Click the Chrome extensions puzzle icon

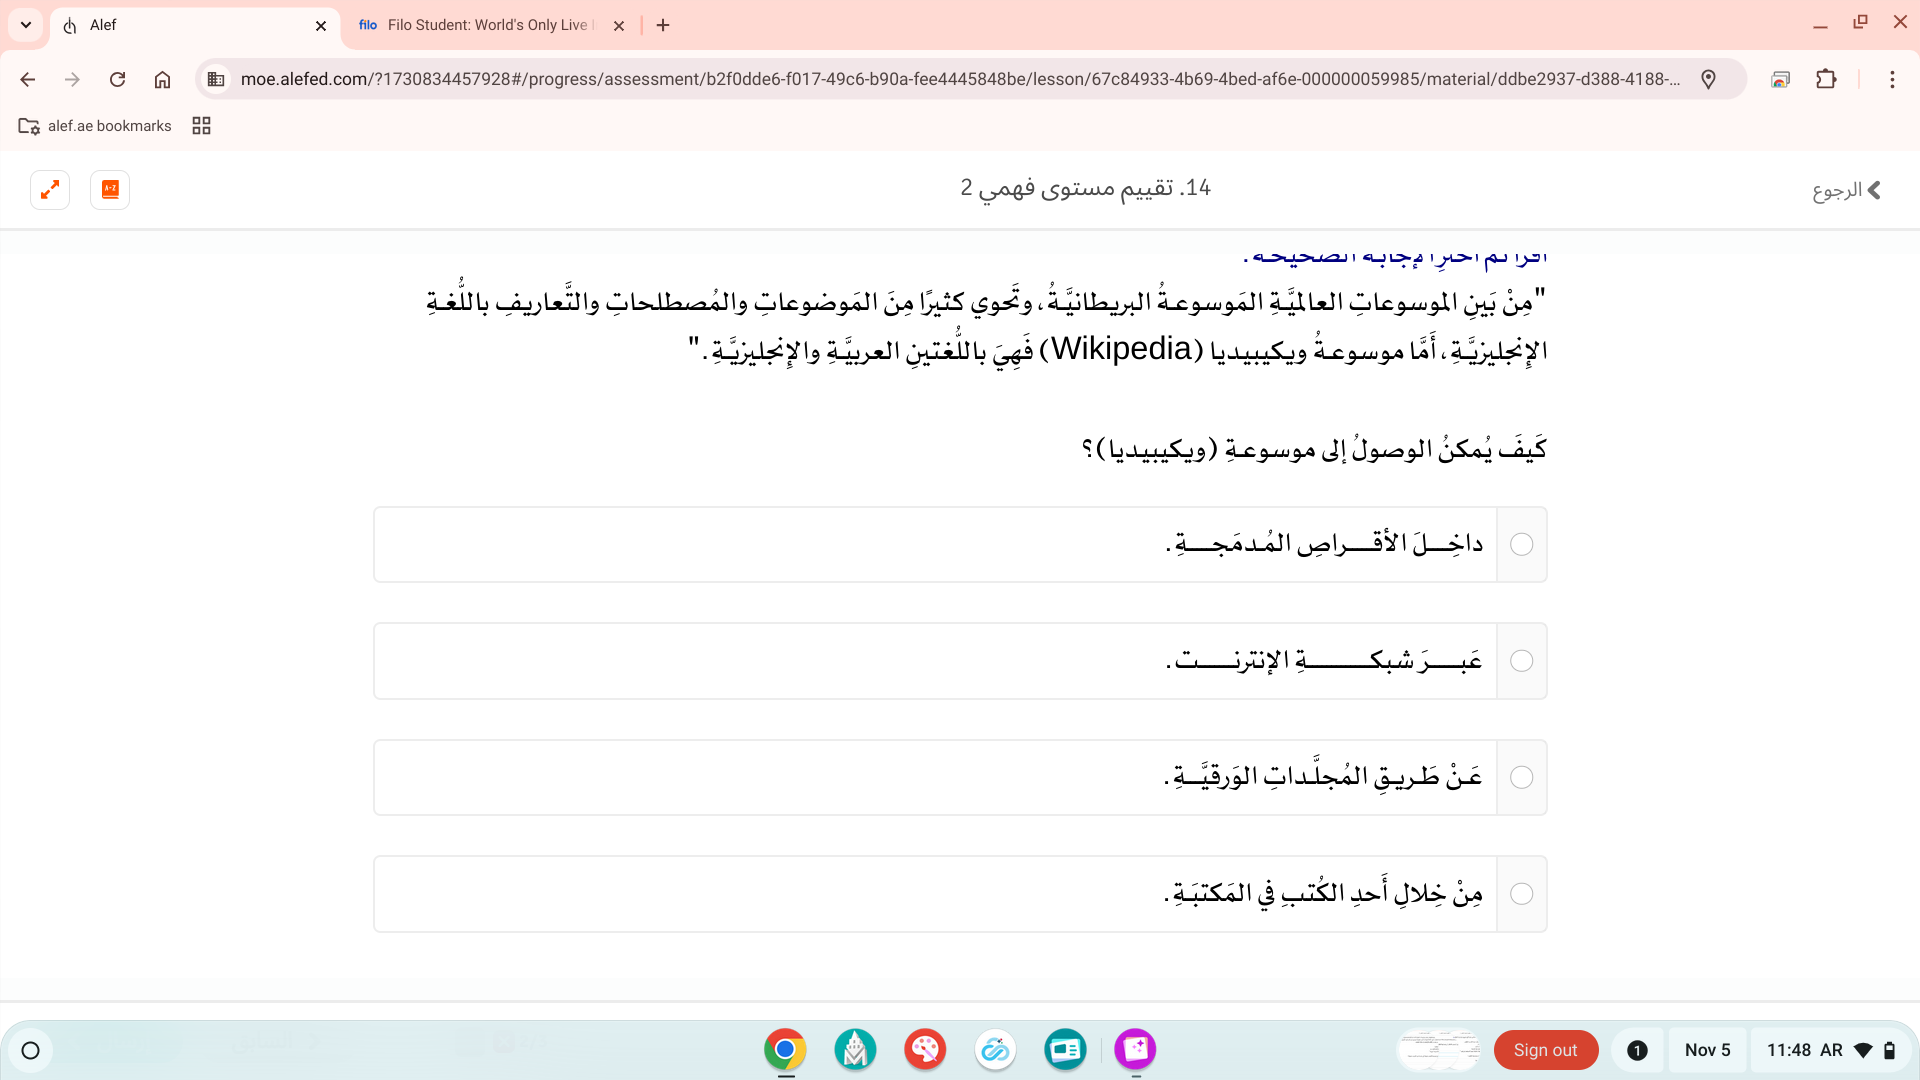(x=1826, y=79)
